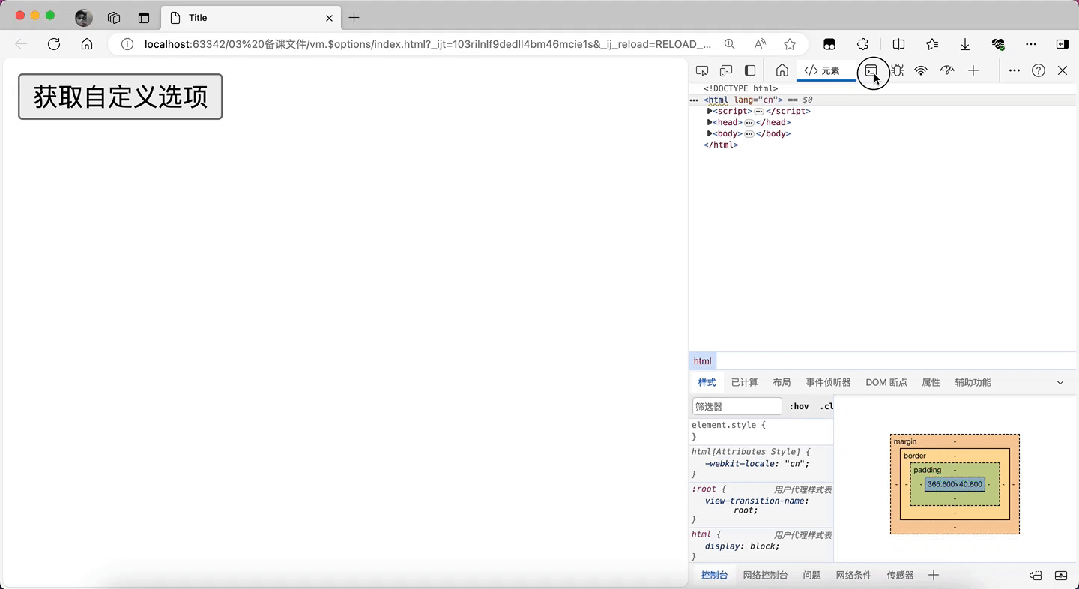Switch to the 控制台 drawer tab

(x=714, y=575)
